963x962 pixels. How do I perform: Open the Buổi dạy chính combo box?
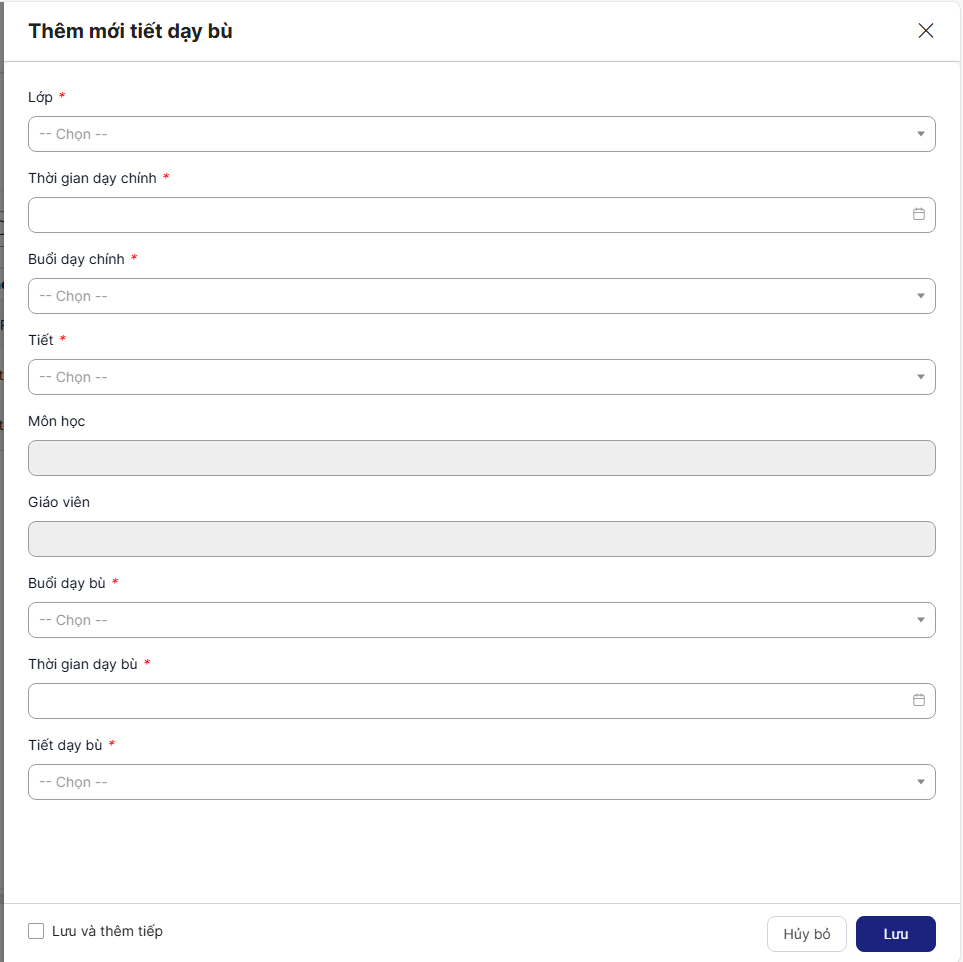[470, 296]
